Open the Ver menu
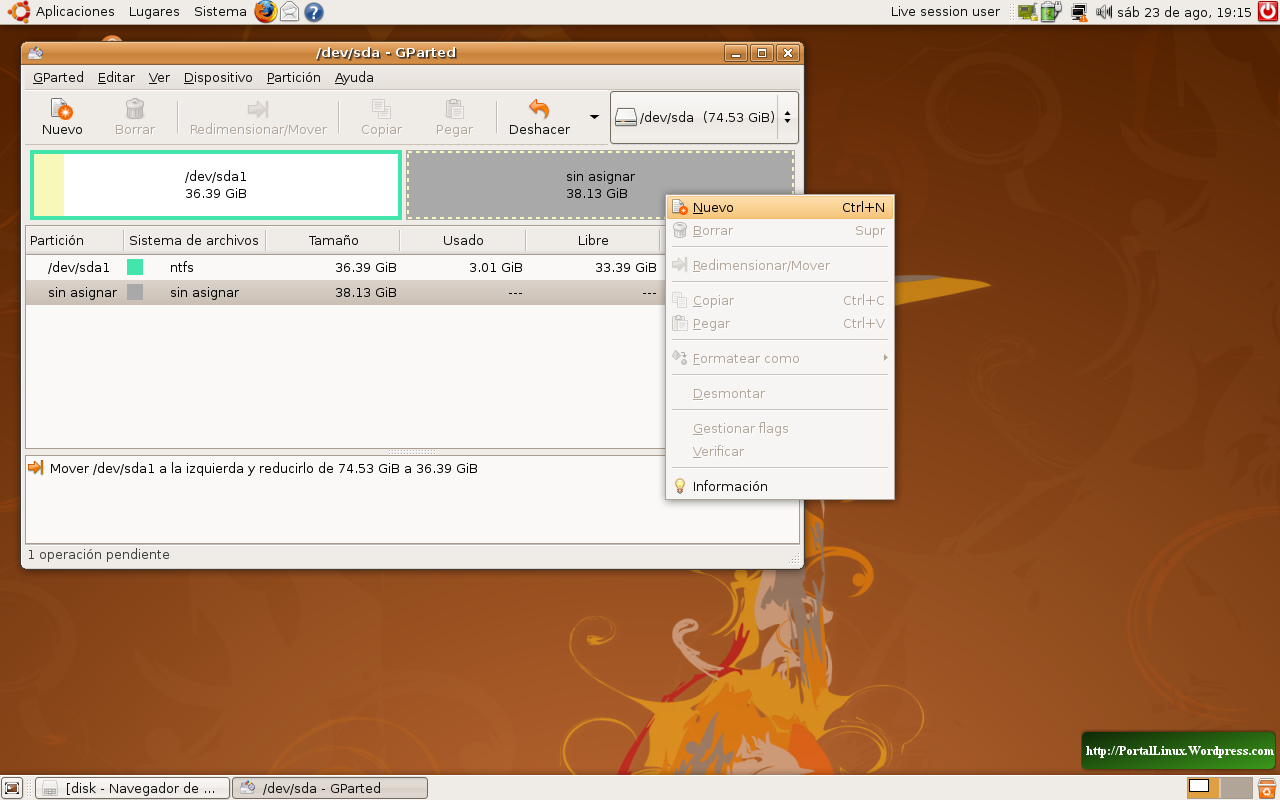This screenshot has height=800, width=1280. 159,77
